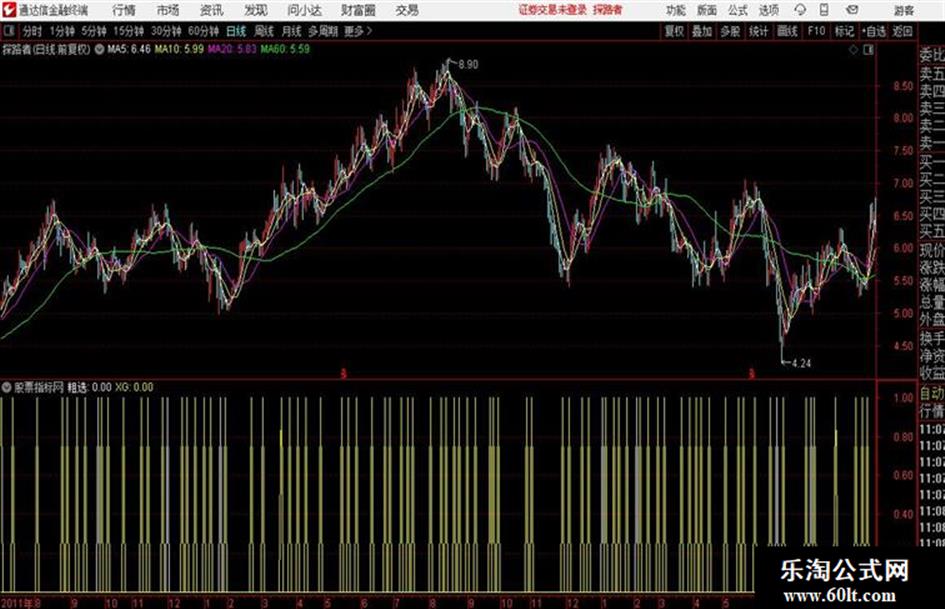Screen dimensions: 945x609
Task: Click the 统计 statistics button
Action: pos(759,31)
